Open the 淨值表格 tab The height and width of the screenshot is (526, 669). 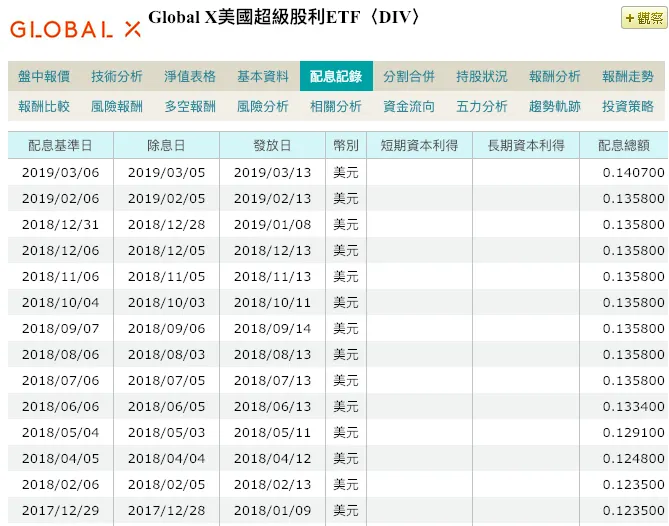point(190,76)
